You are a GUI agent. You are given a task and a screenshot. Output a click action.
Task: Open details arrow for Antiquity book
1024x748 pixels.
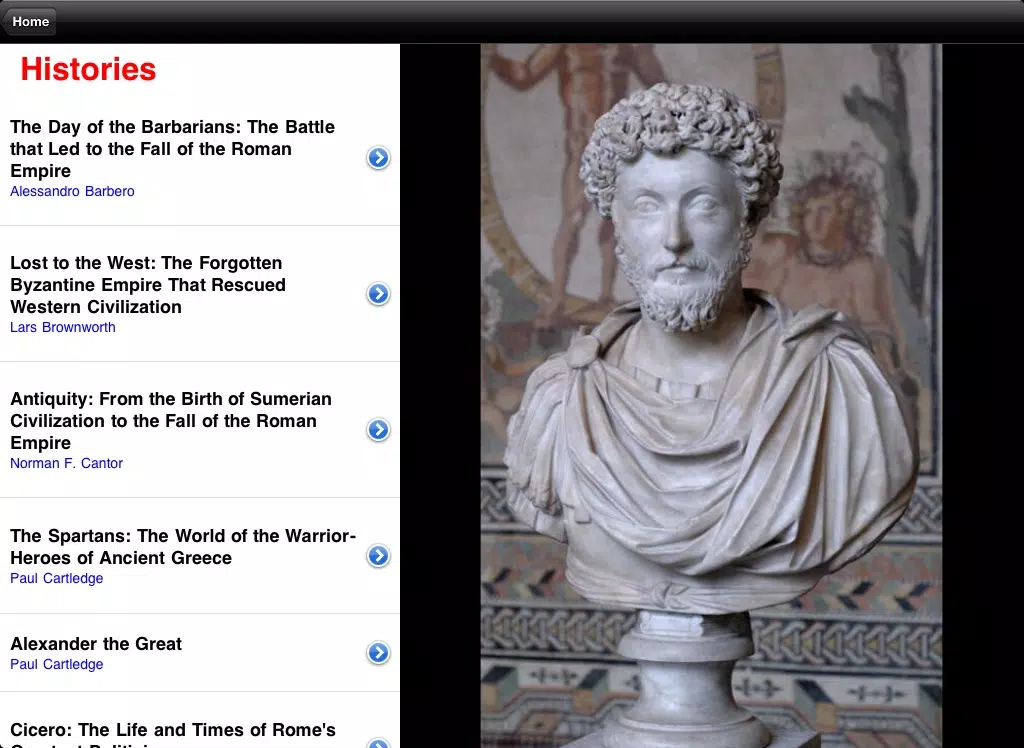[x=378, y=430]
